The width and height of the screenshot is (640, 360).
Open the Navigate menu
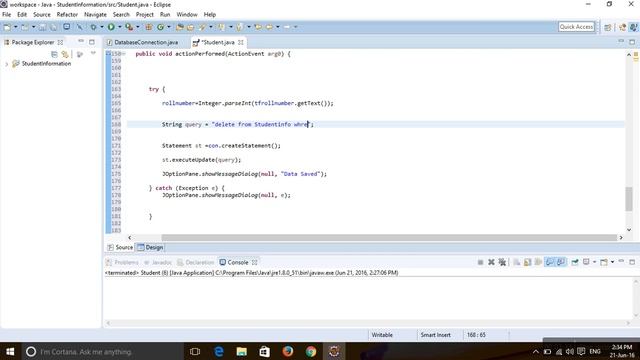coord(95,14)
